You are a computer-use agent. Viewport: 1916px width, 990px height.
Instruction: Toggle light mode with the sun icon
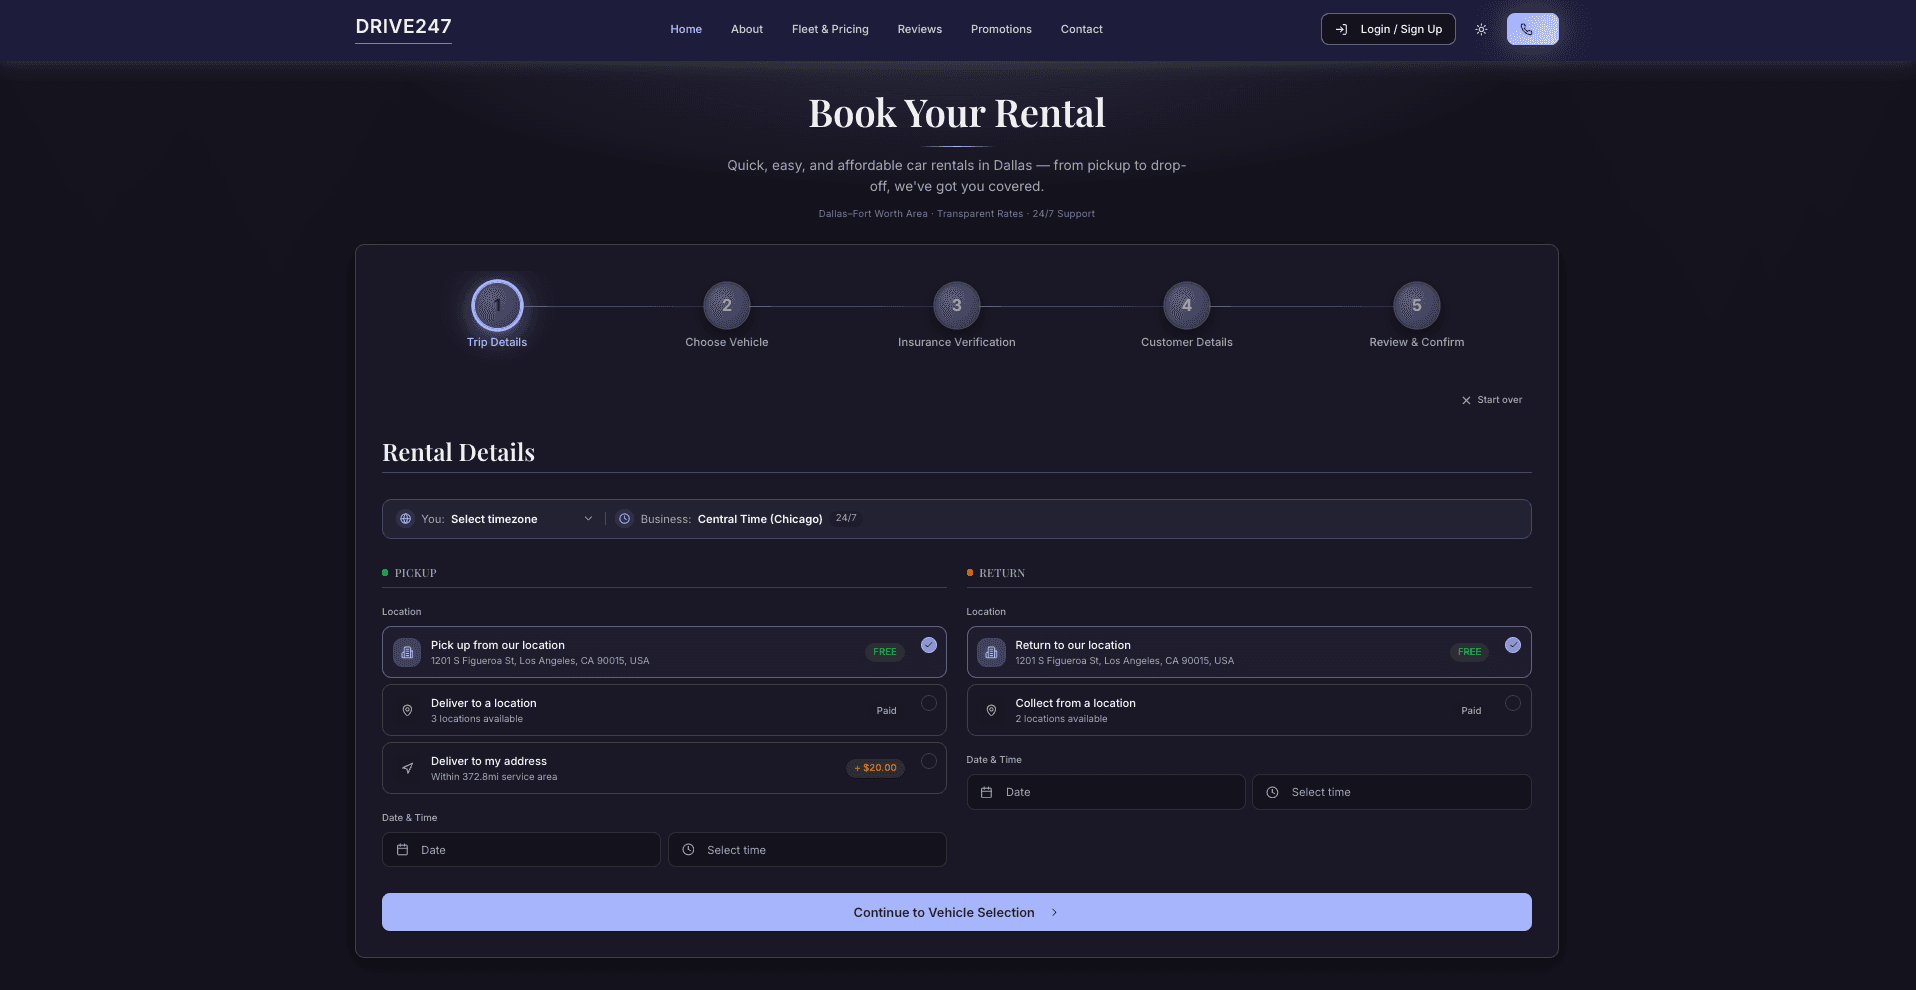tap(1481, 29)
